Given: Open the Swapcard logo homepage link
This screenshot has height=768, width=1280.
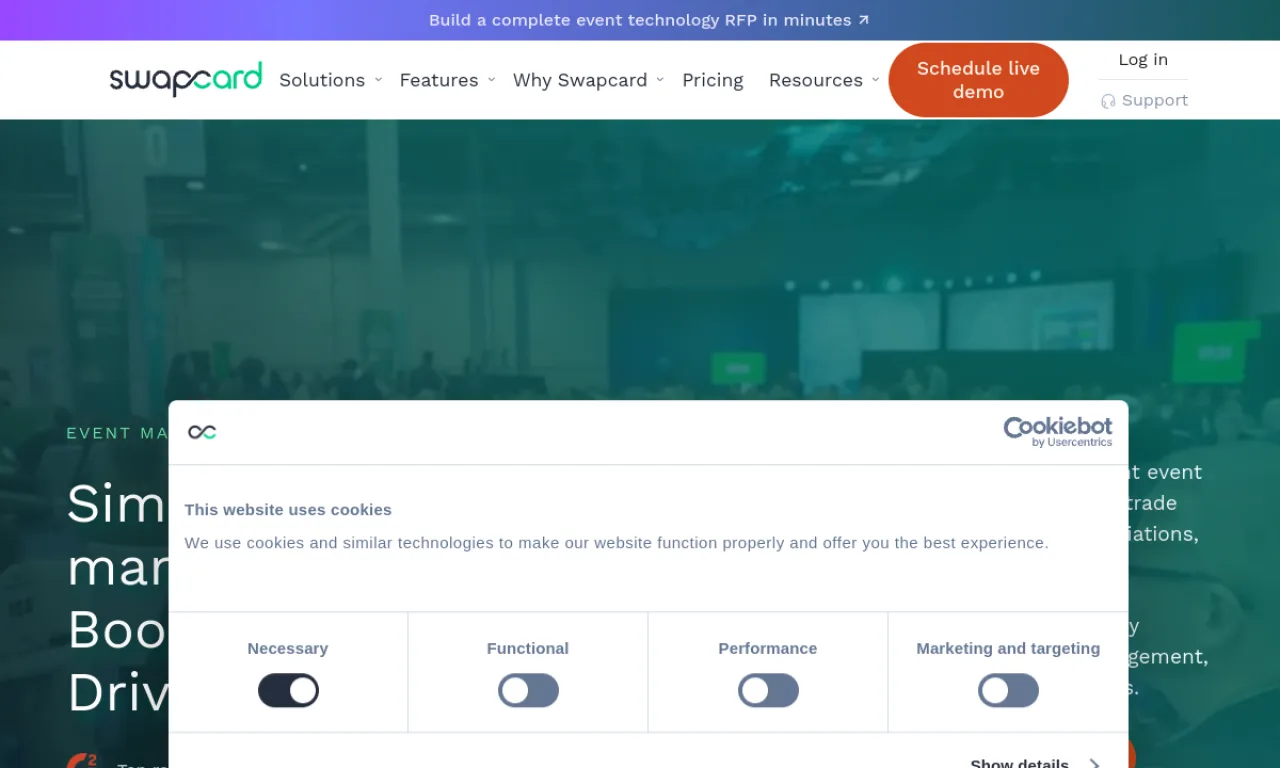Looking at the screenshot, I should (186, 79).
